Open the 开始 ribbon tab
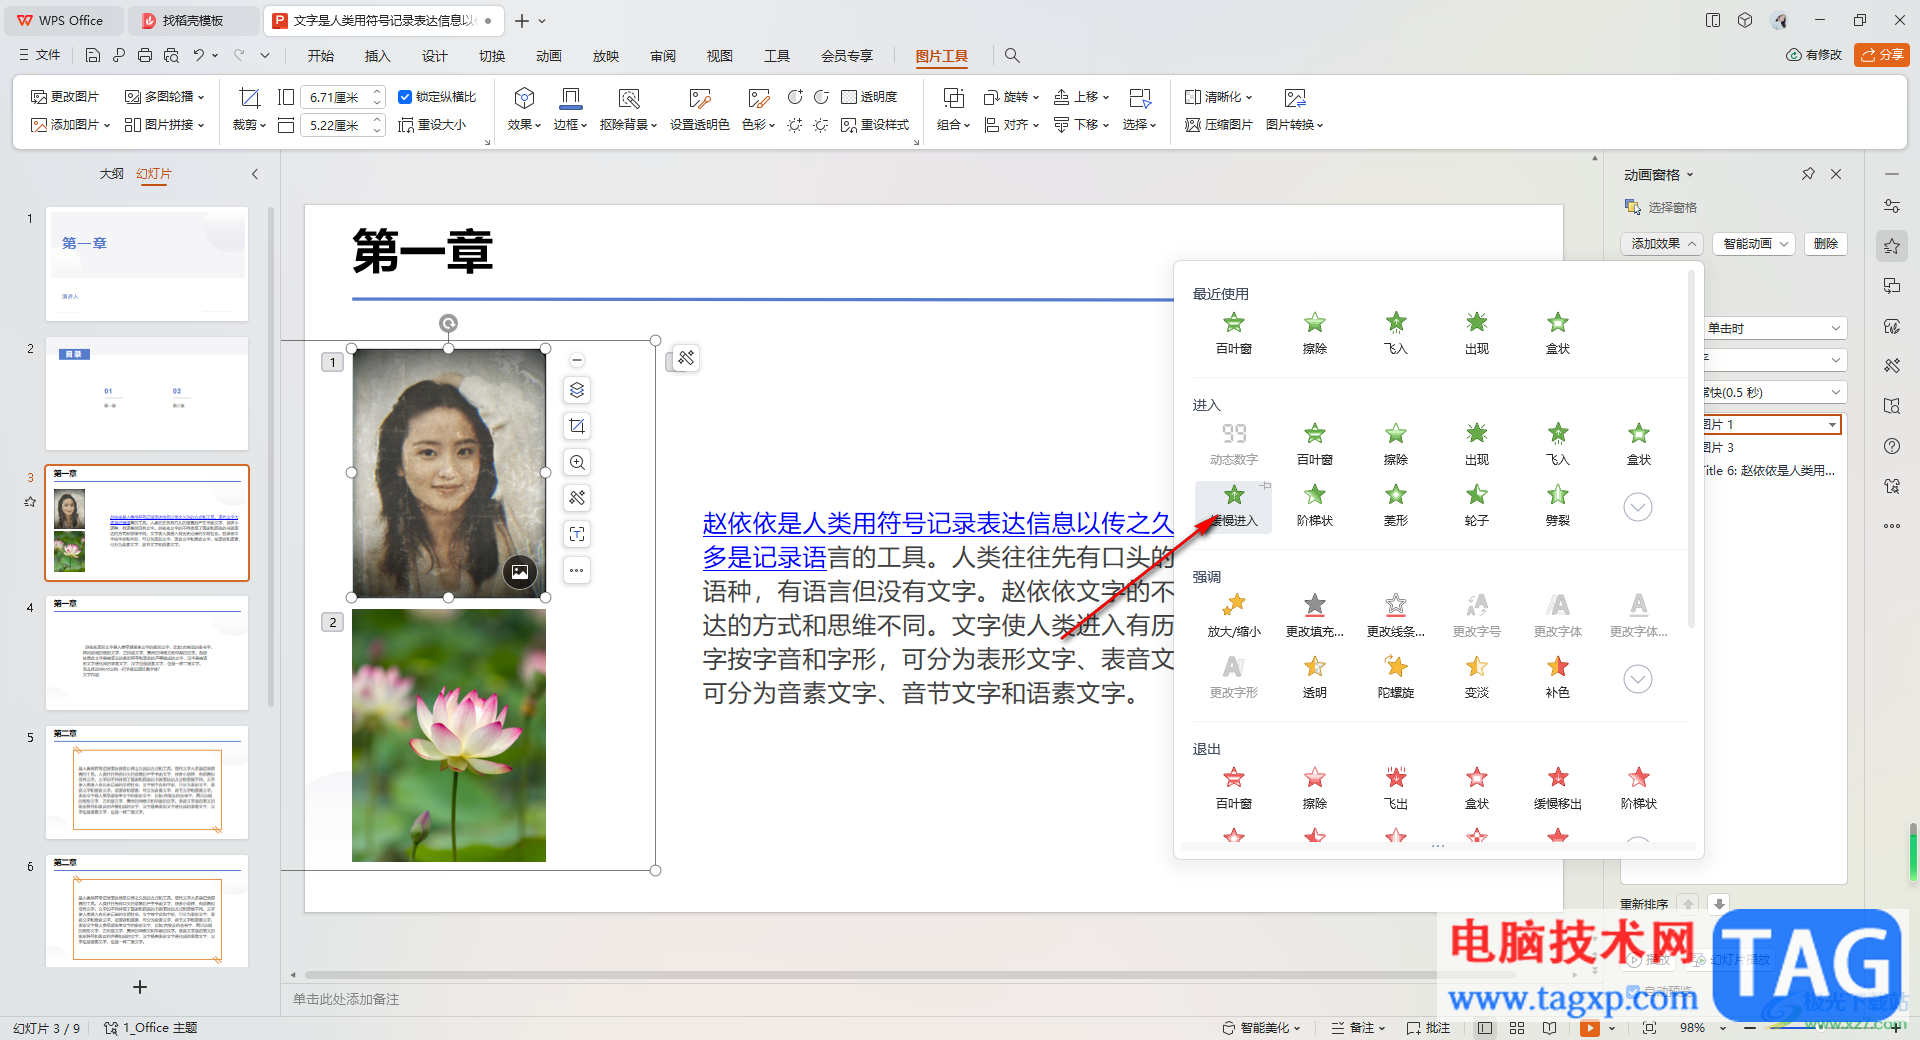This screenshot has height=1040, width=1920. [321, 56]
